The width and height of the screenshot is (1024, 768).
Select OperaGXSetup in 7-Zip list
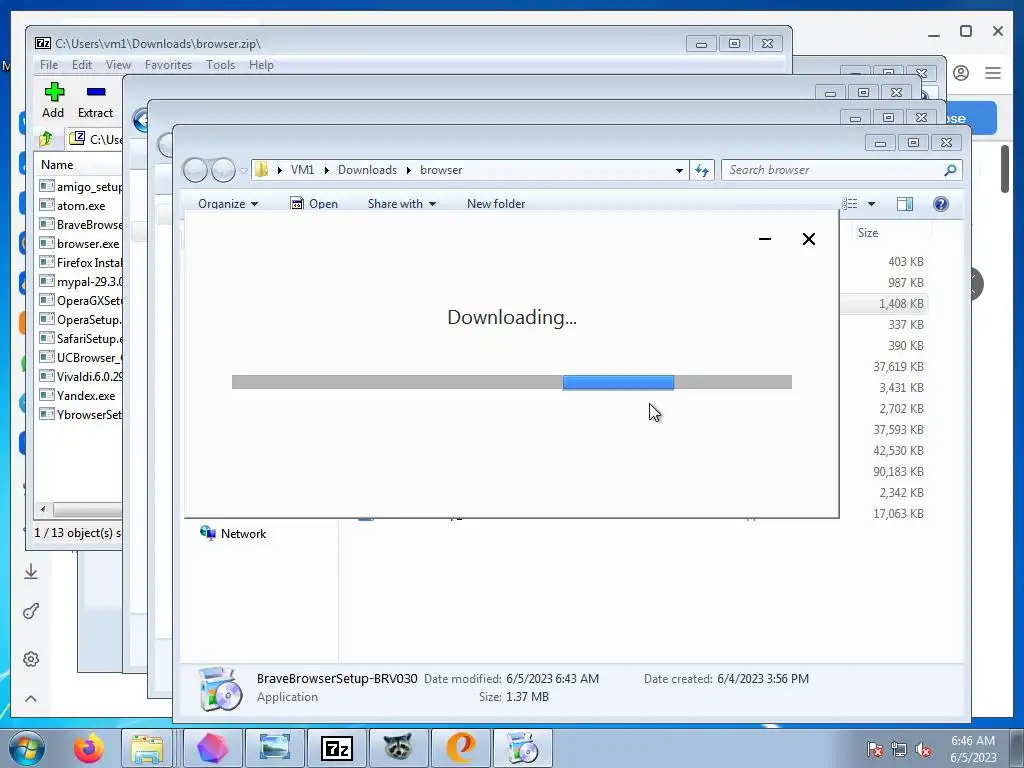pos(81,300)
